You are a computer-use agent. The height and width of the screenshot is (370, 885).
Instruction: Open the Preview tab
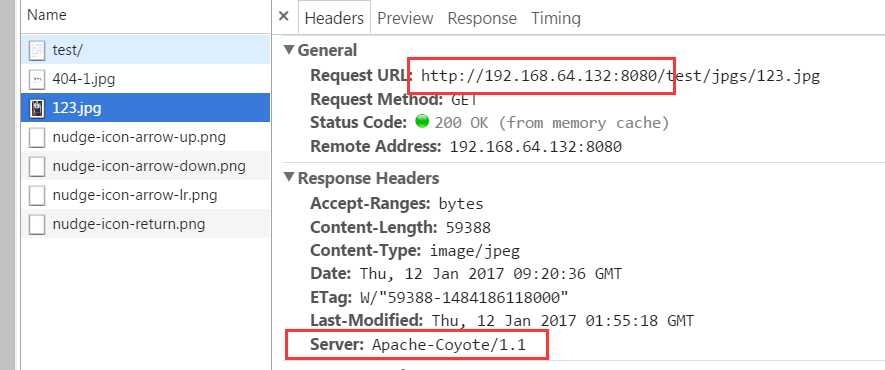(405, 18)
